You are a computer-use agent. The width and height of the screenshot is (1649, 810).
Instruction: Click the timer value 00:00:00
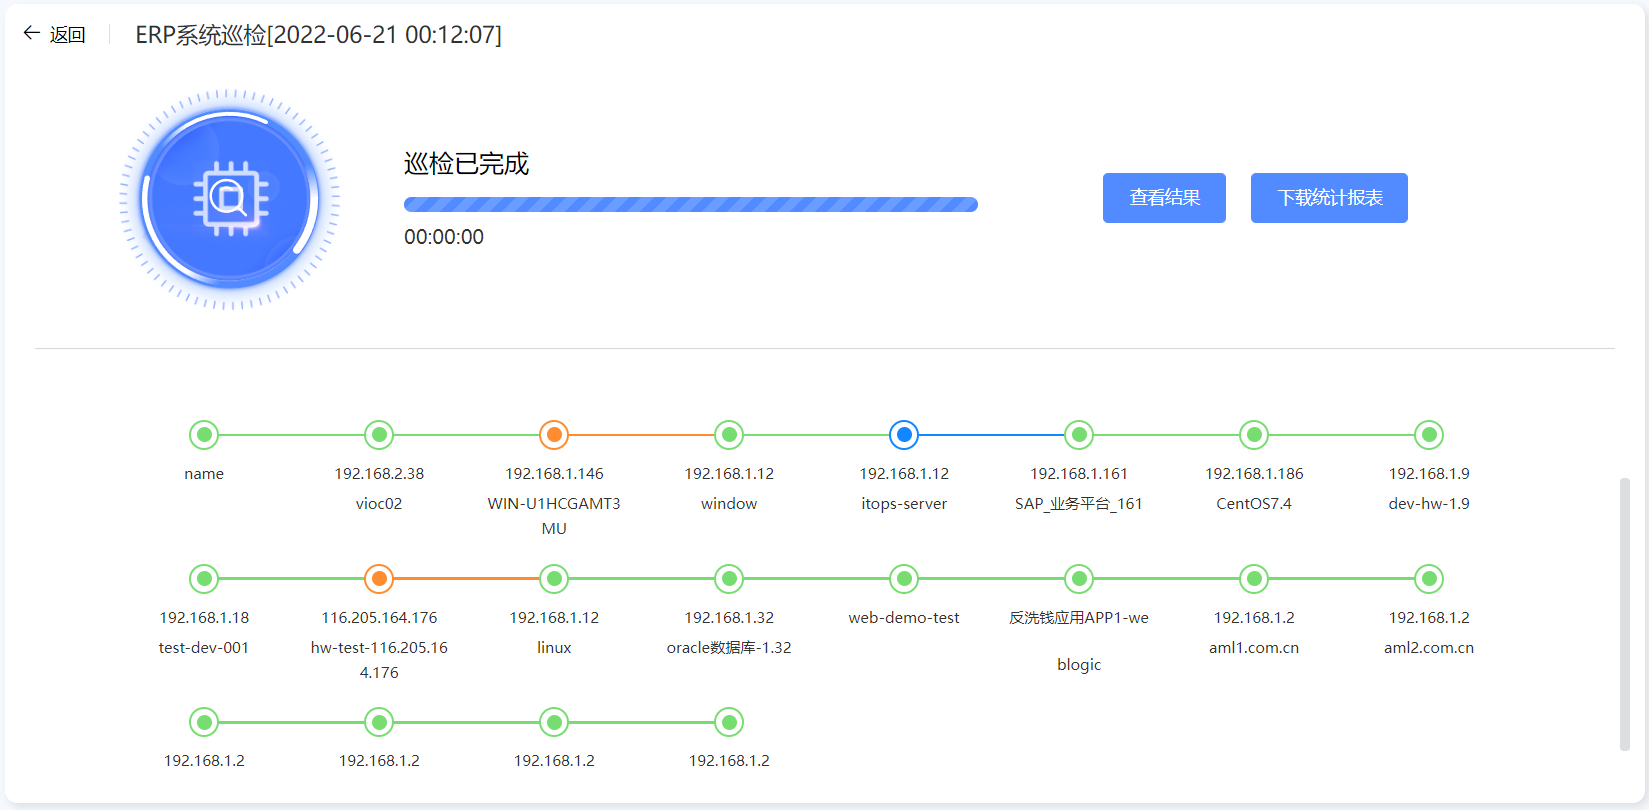coord(444,237)
